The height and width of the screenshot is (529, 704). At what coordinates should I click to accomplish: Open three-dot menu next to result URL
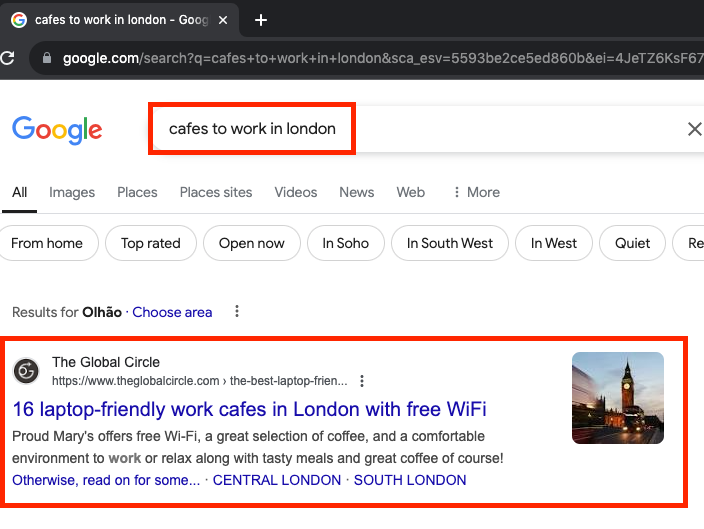(362, 381)
